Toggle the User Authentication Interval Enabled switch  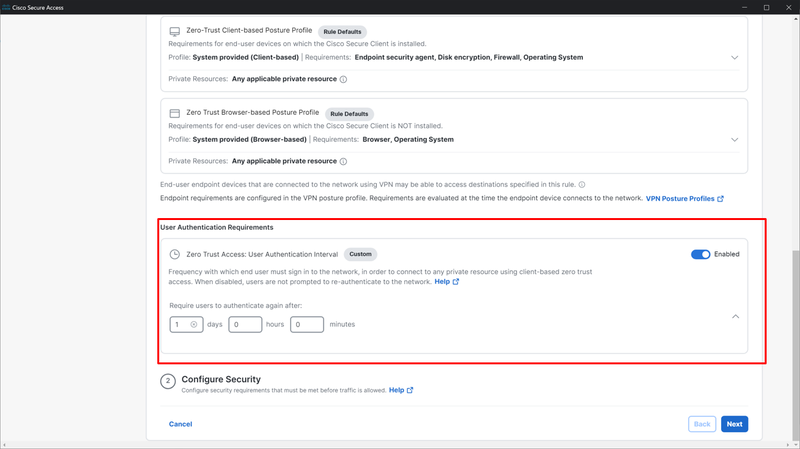pyautogui.click(x=701, y=254)
